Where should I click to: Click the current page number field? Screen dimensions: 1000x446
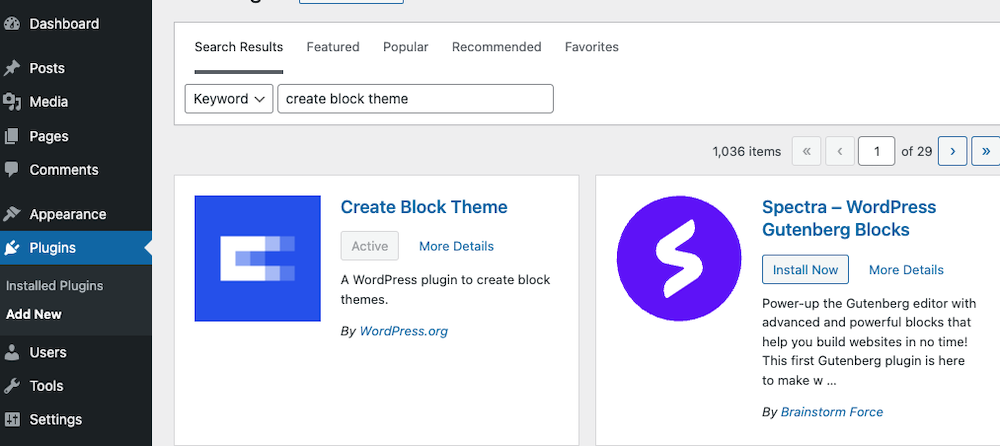[876, 151]
